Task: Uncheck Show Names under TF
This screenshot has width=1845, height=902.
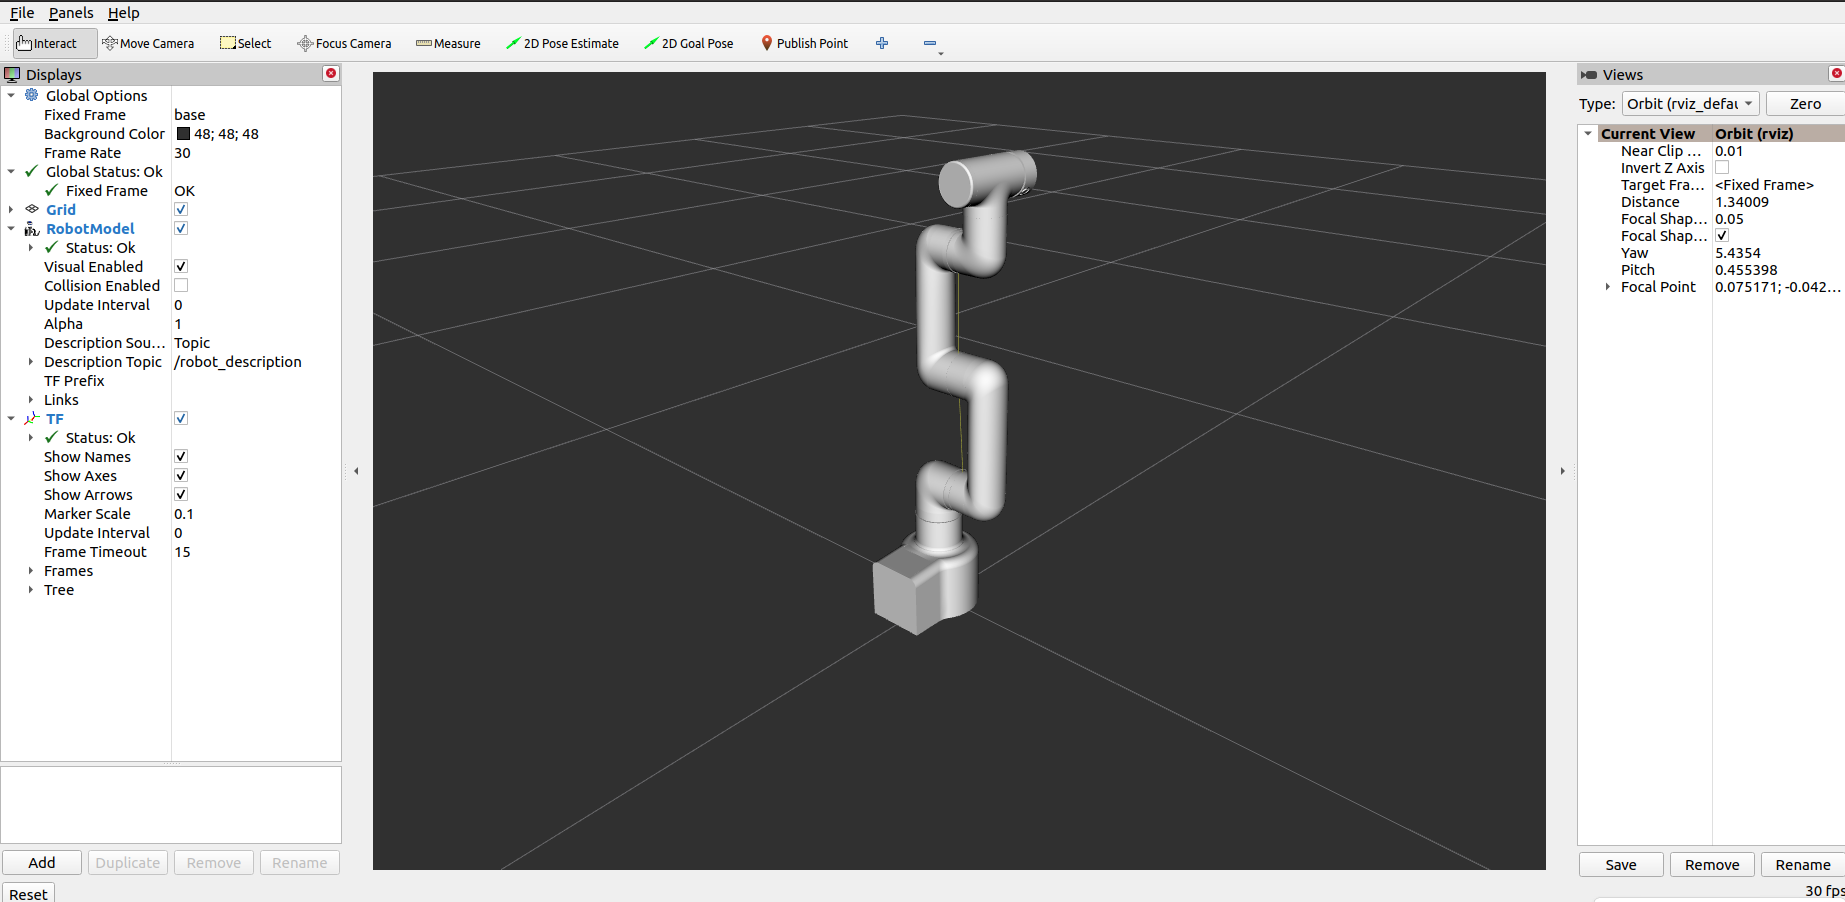Action: tap(181, 457)
